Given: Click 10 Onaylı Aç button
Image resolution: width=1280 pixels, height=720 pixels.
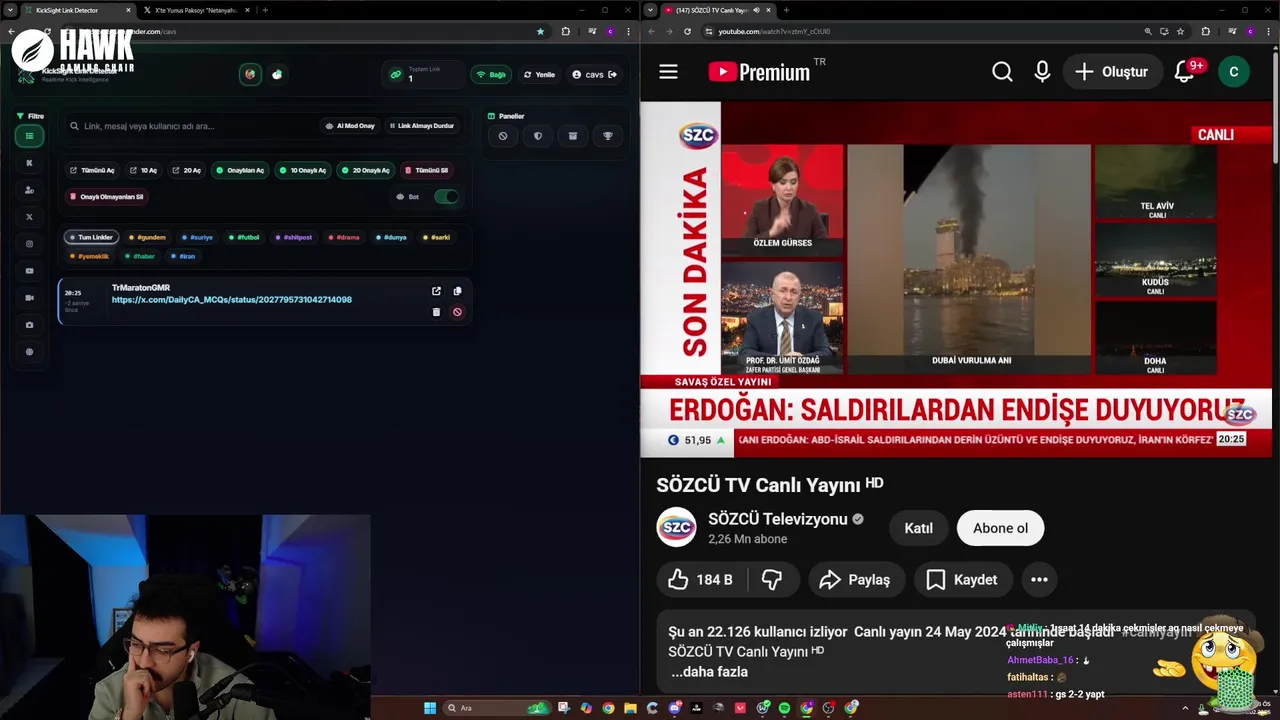Looking at the screenshot, I should [303, 170].
